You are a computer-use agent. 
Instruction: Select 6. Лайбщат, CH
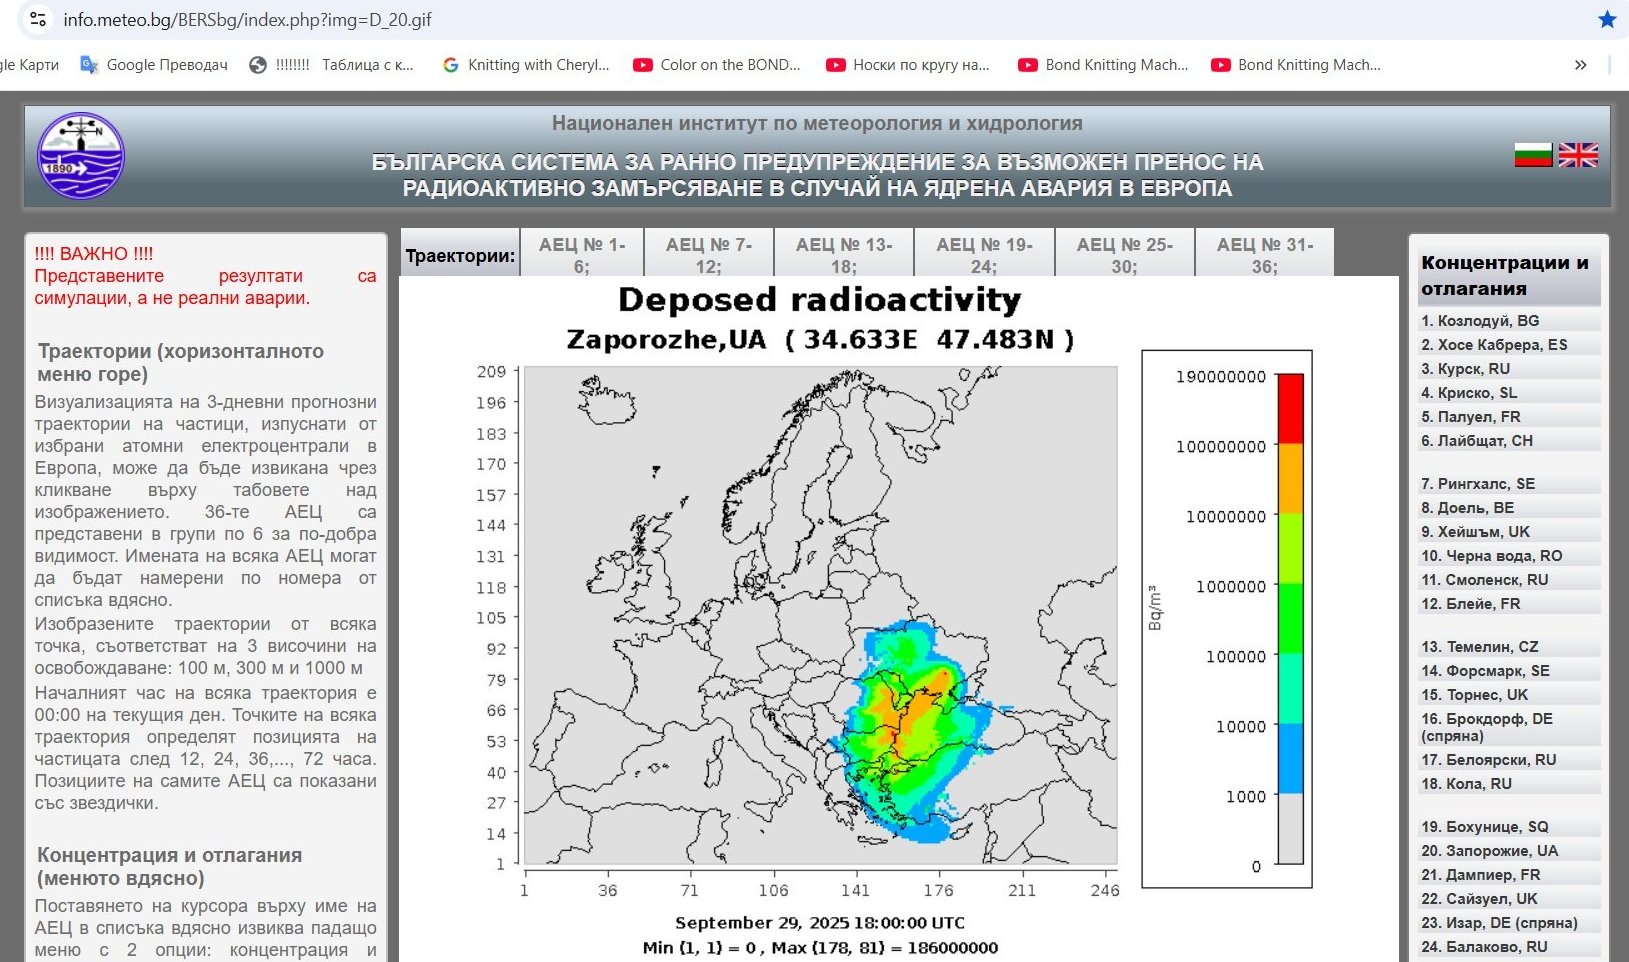[1509, 441]
